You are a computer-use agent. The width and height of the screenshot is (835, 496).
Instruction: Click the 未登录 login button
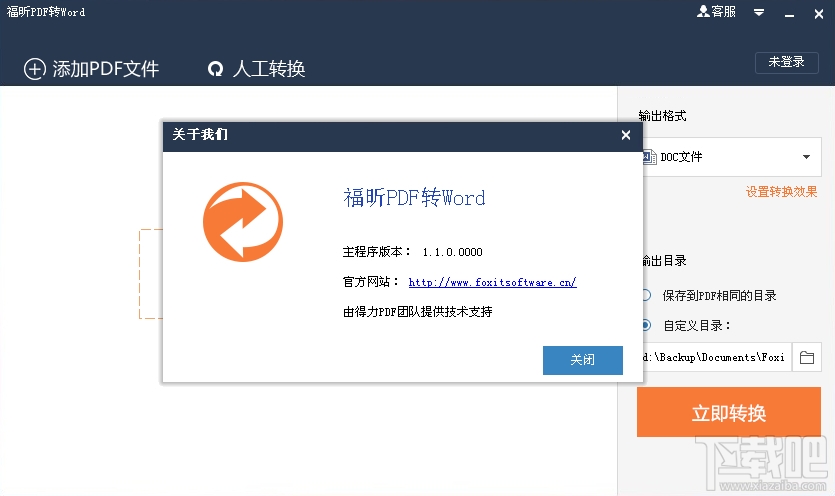(787, 62)
